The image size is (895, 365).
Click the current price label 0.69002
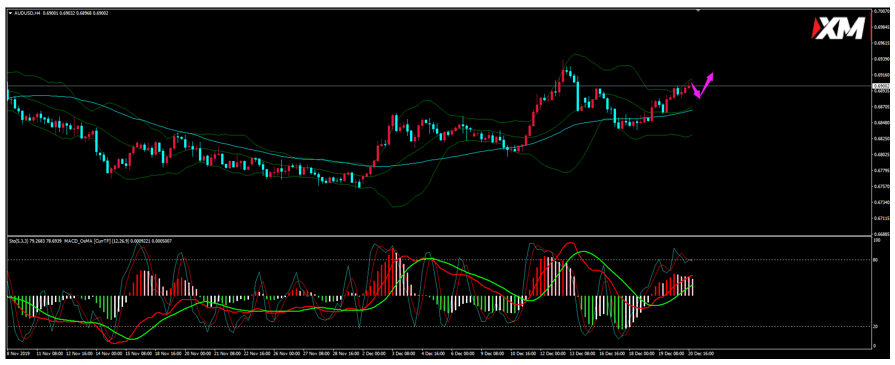click(x=881, y=86)
